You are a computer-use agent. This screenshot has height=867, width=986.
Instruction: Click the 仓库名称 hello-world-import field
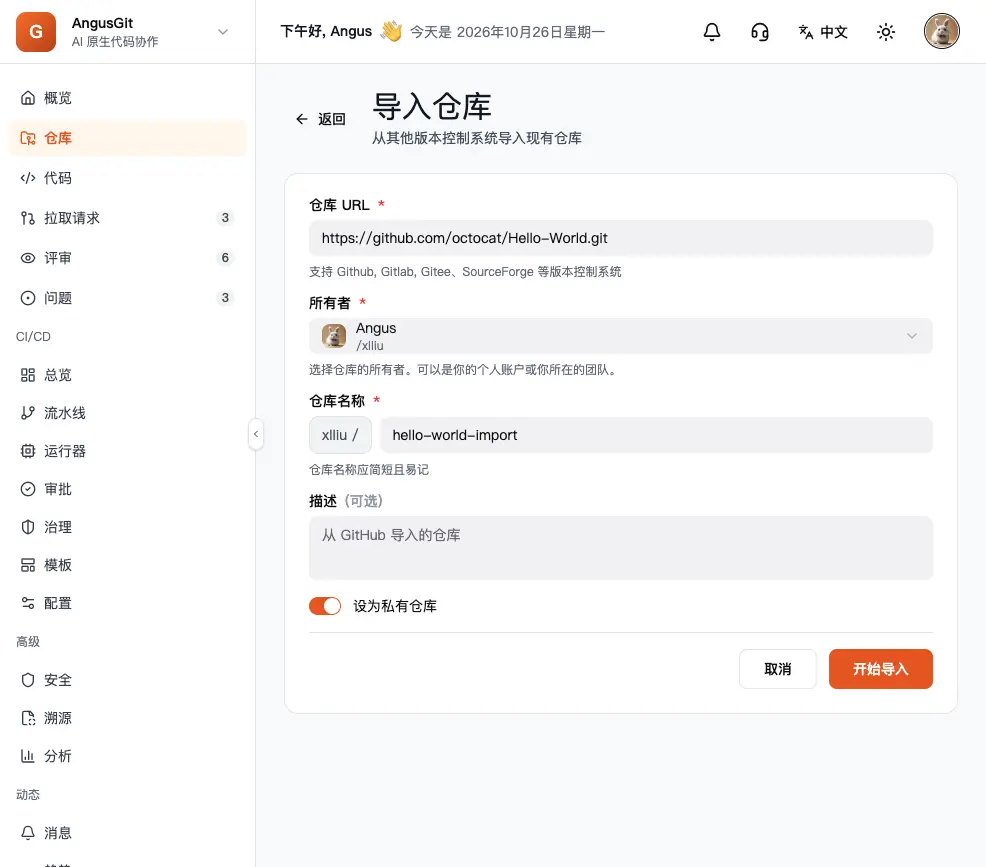coord(656,435)
